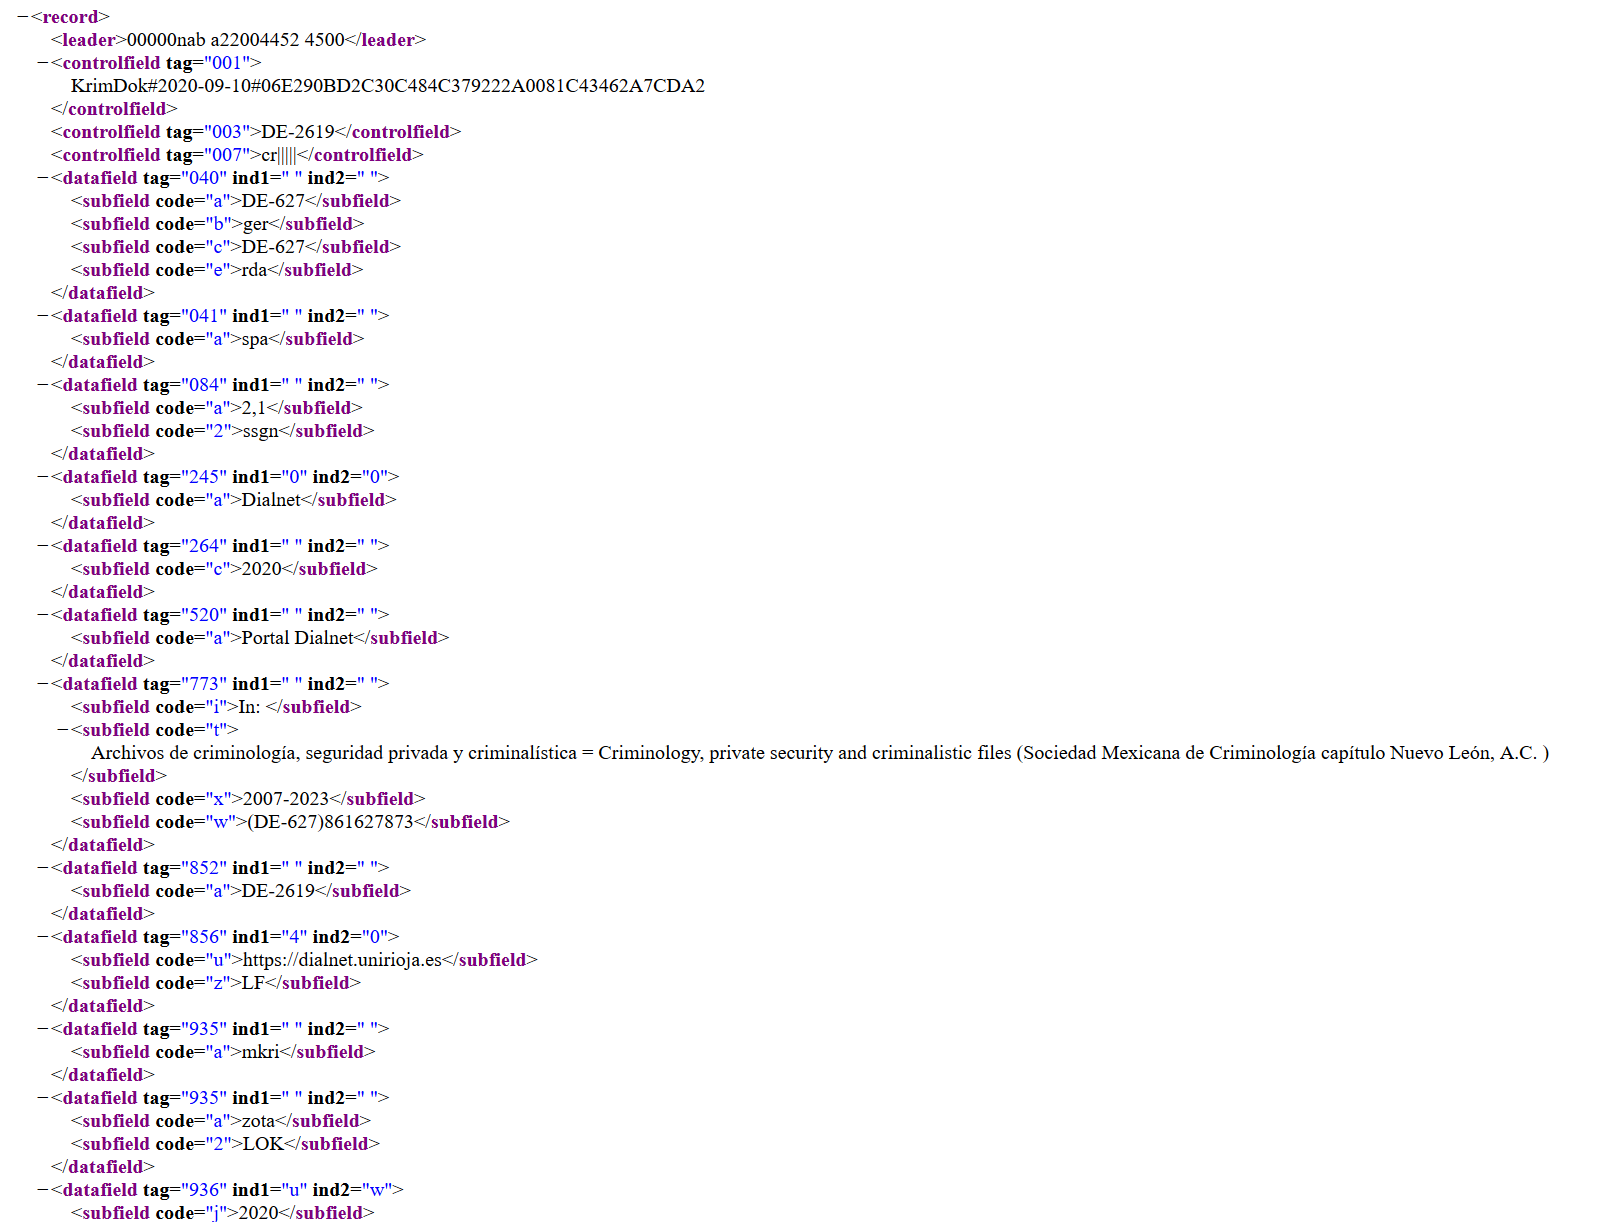
Task: Click the (DE-627)861627873 identifier
Action: tap(331, 822)
